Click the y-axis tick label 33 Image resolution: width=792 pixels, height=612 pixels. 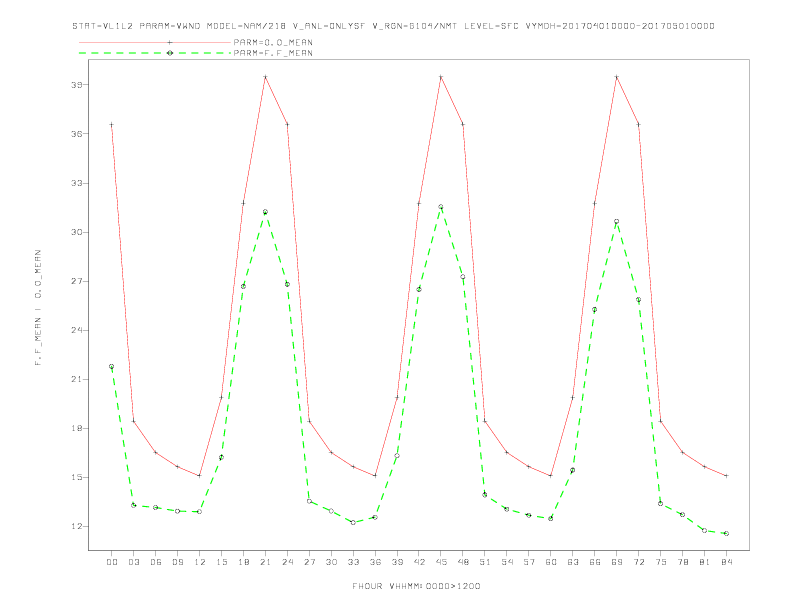click(77, 183)
